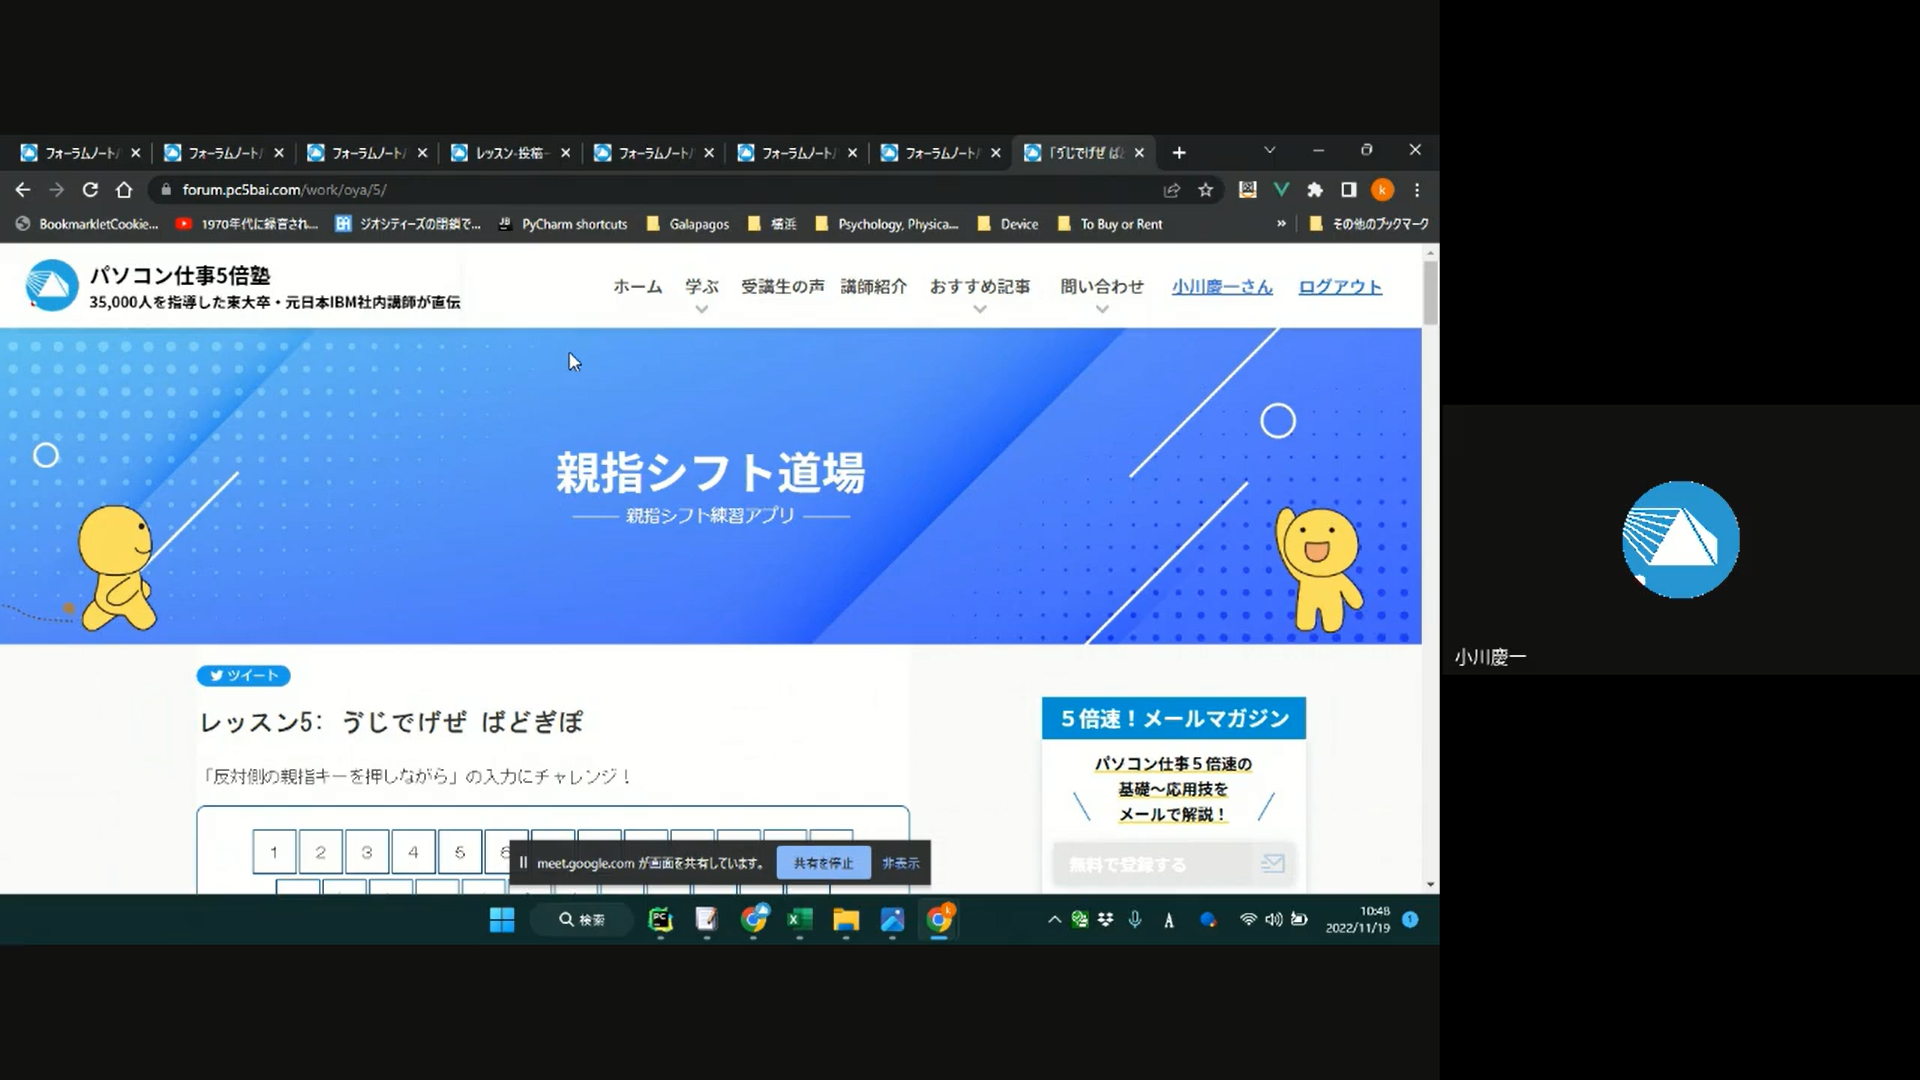Click the Vue devtools extension icon
The width and height of the screenshot is (1920, 1080).
click(1281, 190)
